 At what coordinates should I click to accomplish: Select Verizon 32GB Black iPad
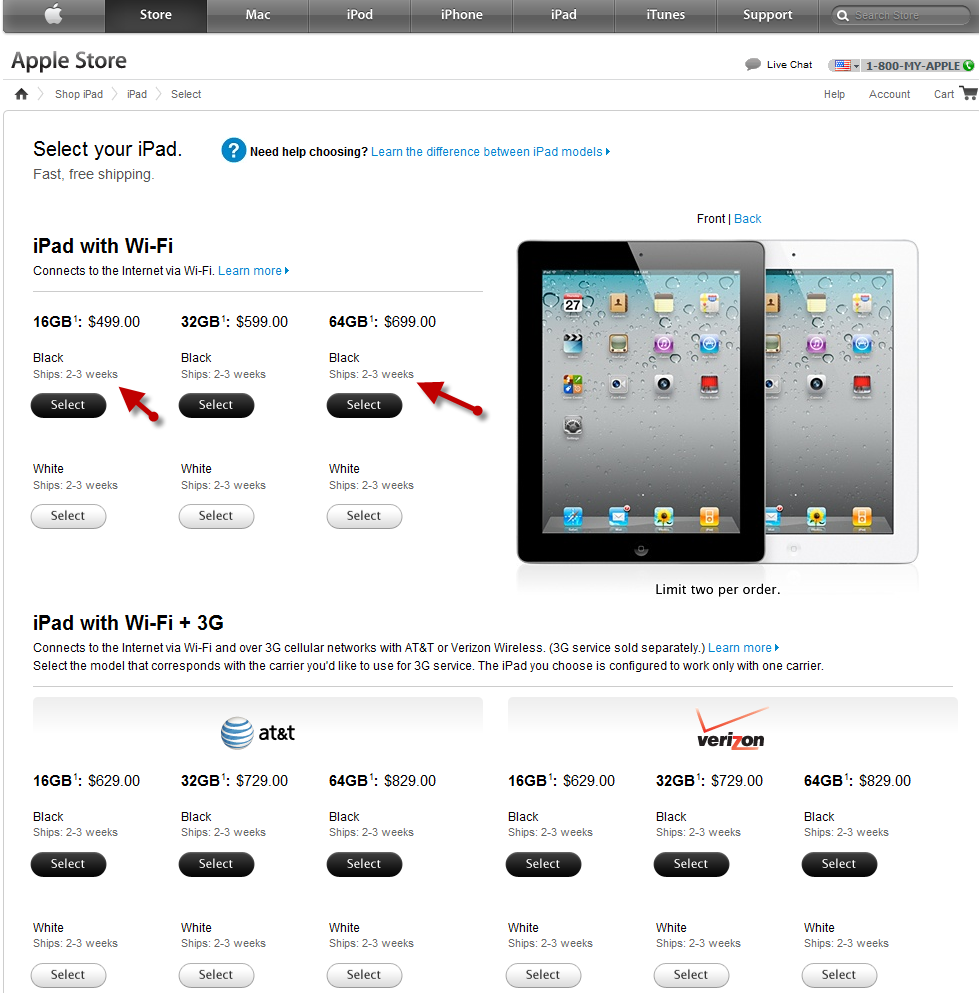point(691,864)
